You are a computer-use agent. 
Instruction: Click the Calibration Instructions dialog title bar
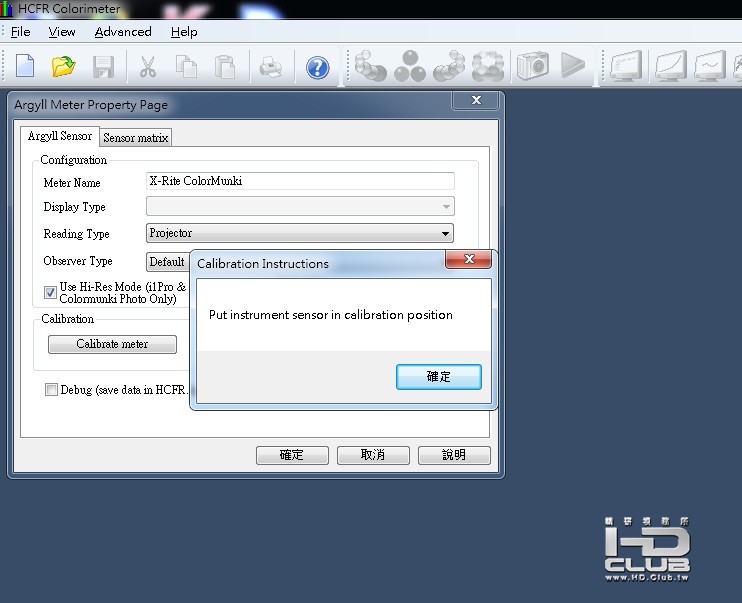point(317,264)
